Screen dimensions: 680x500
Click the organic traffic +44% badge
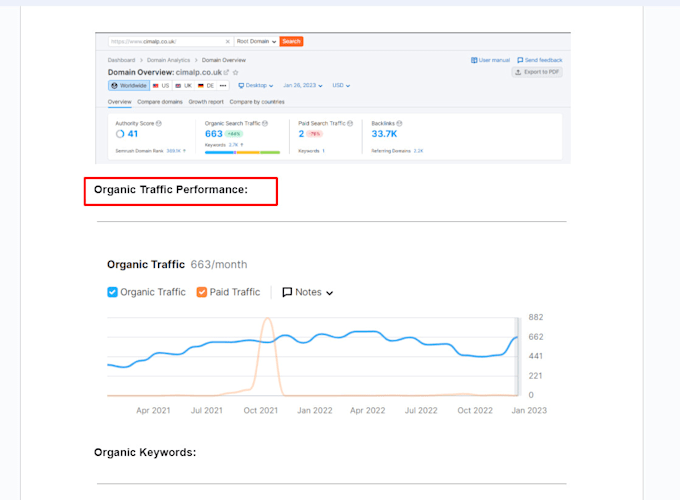click(x=234, y=134)
